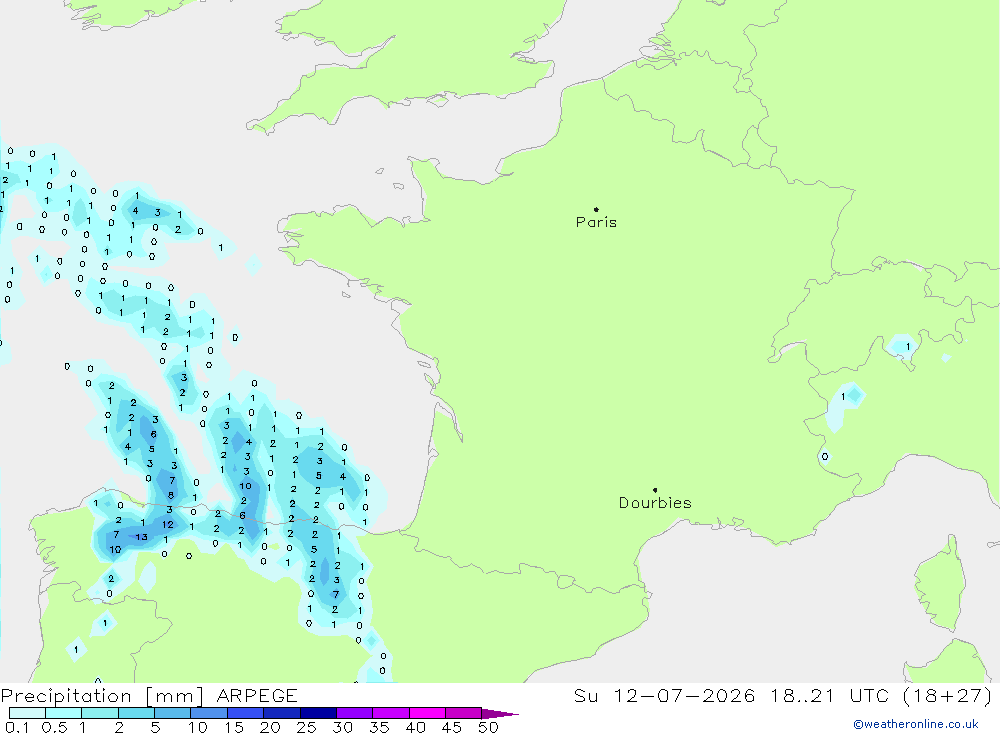Screen dimensions: 1000x733
Task: Select the 10–15 mm legend swatch
Action: 209,713
